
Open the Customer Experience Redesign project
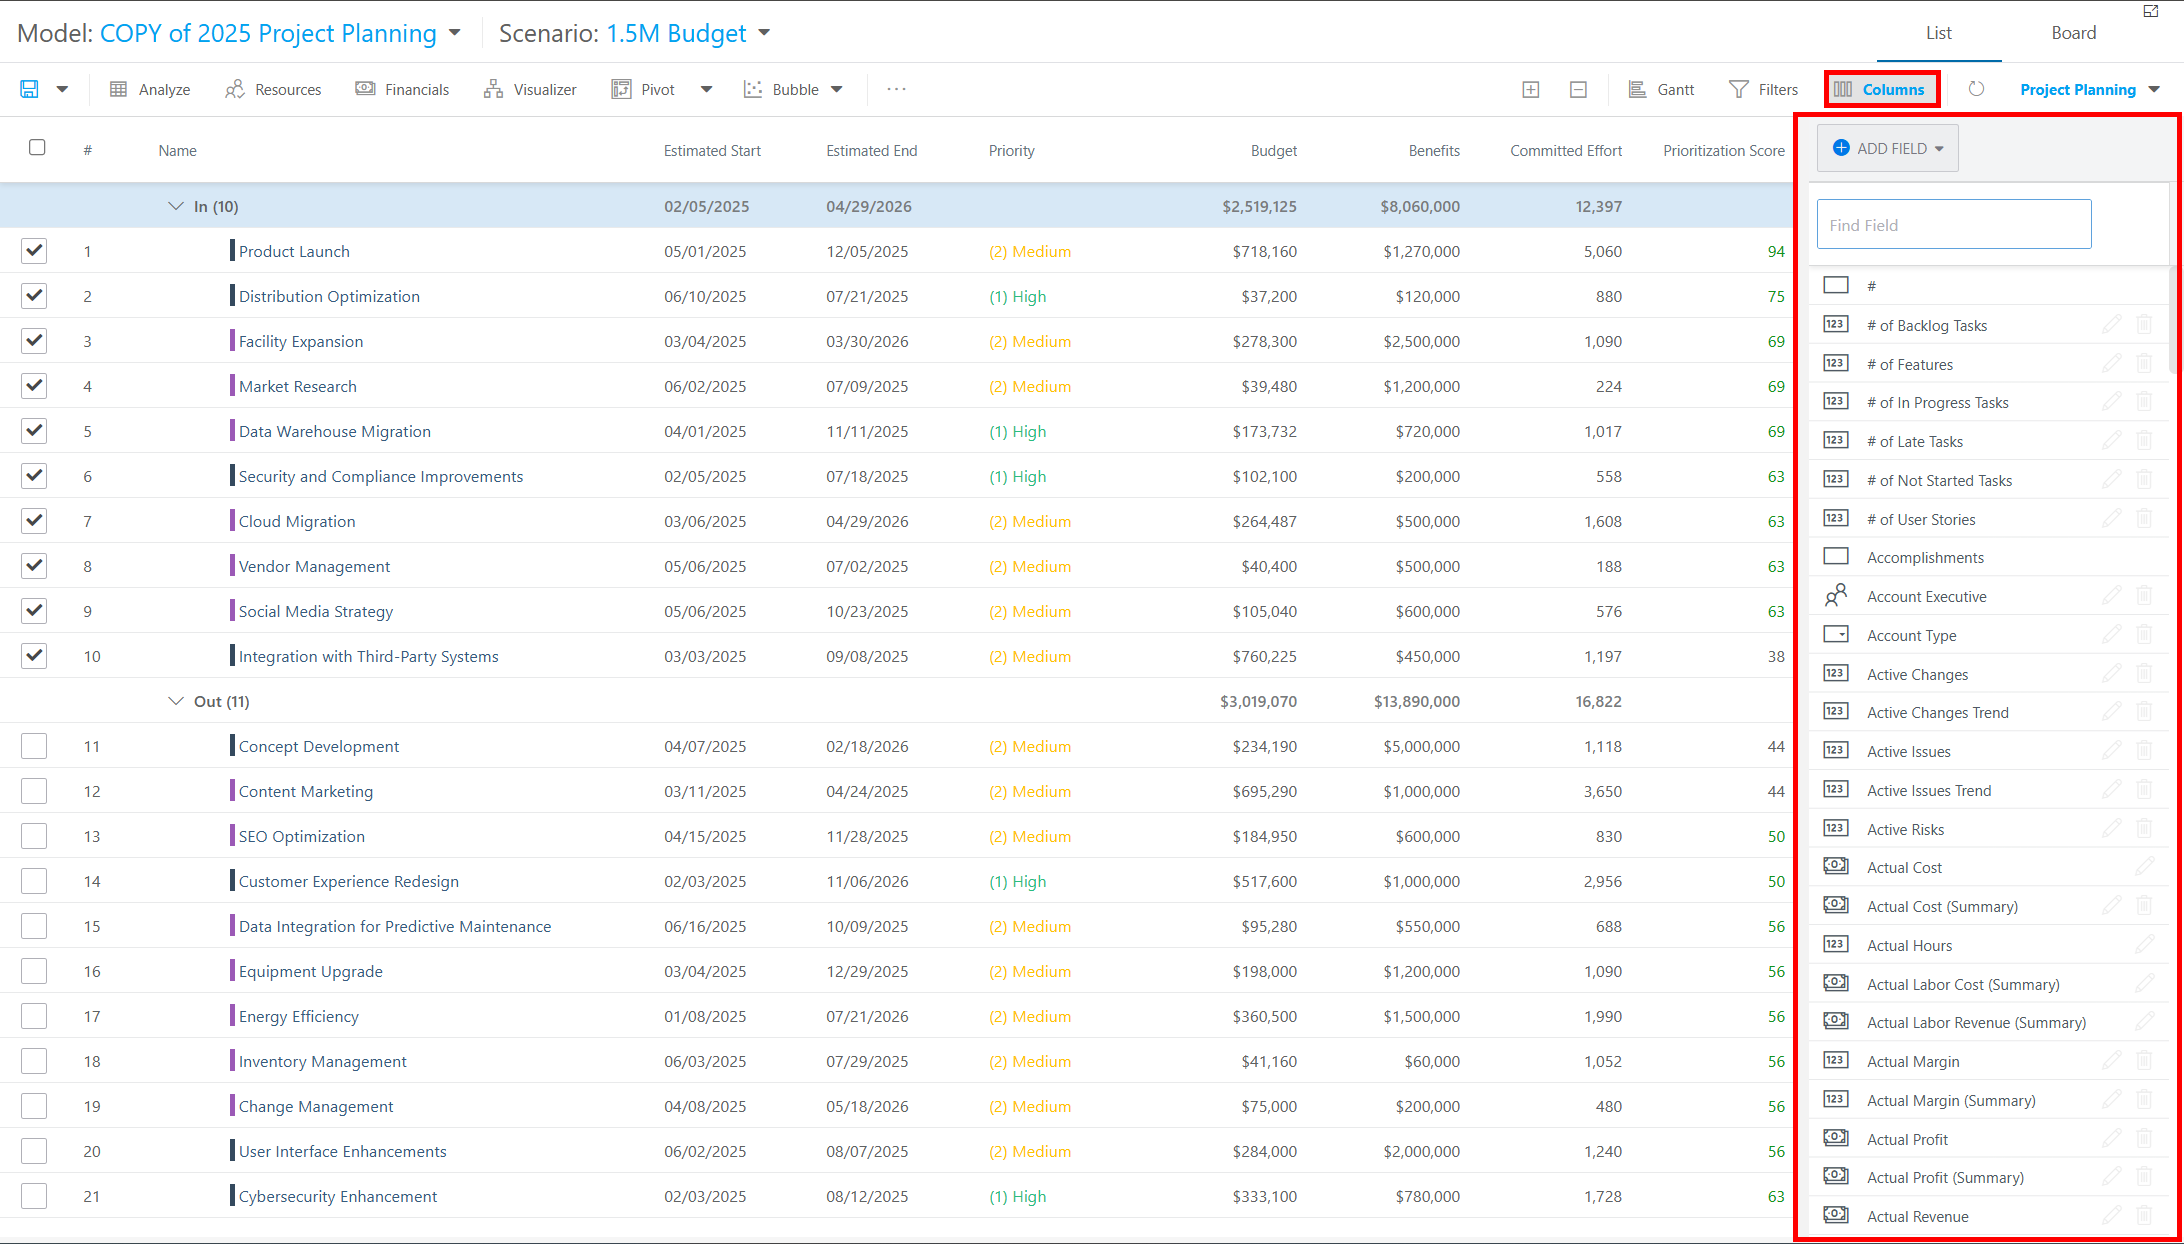348,881
